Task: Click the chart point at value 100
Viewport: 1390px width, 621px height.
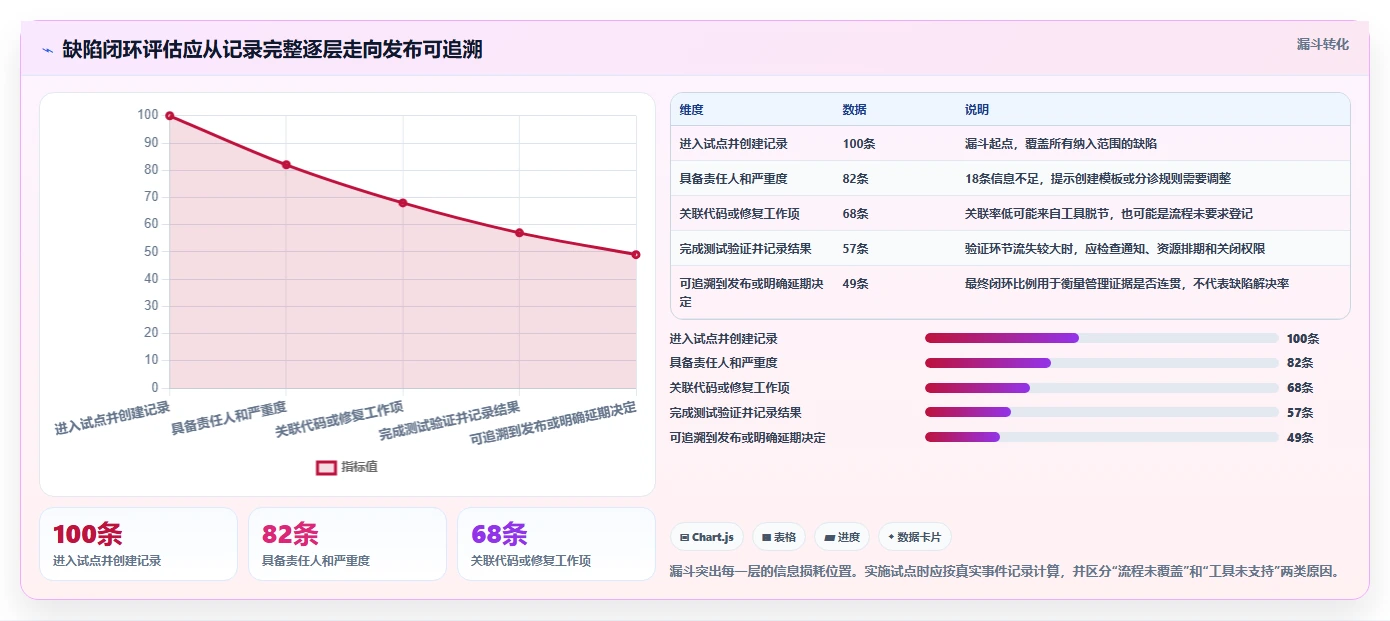Action: pos(170,116)
